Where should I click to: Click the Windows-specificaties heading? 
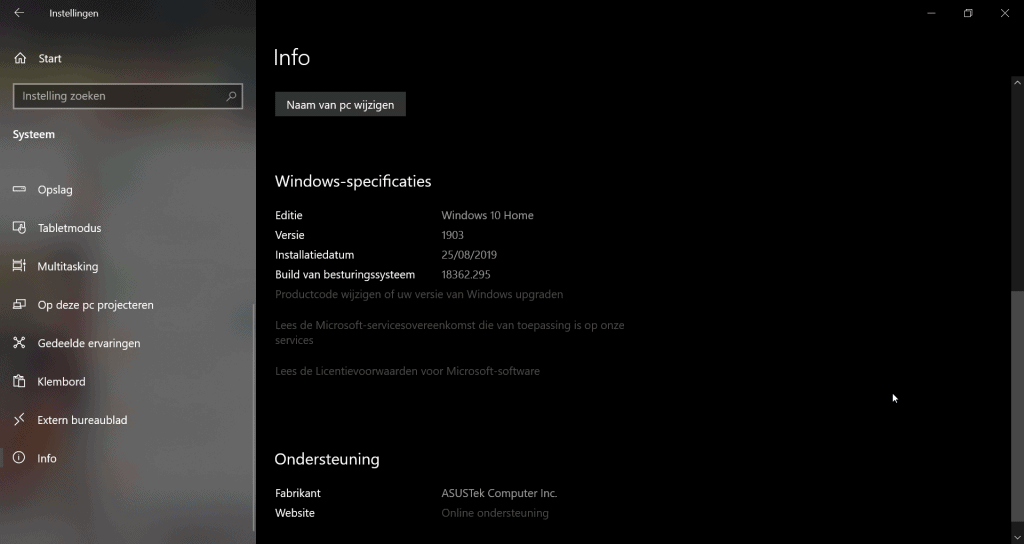point(353,181)
